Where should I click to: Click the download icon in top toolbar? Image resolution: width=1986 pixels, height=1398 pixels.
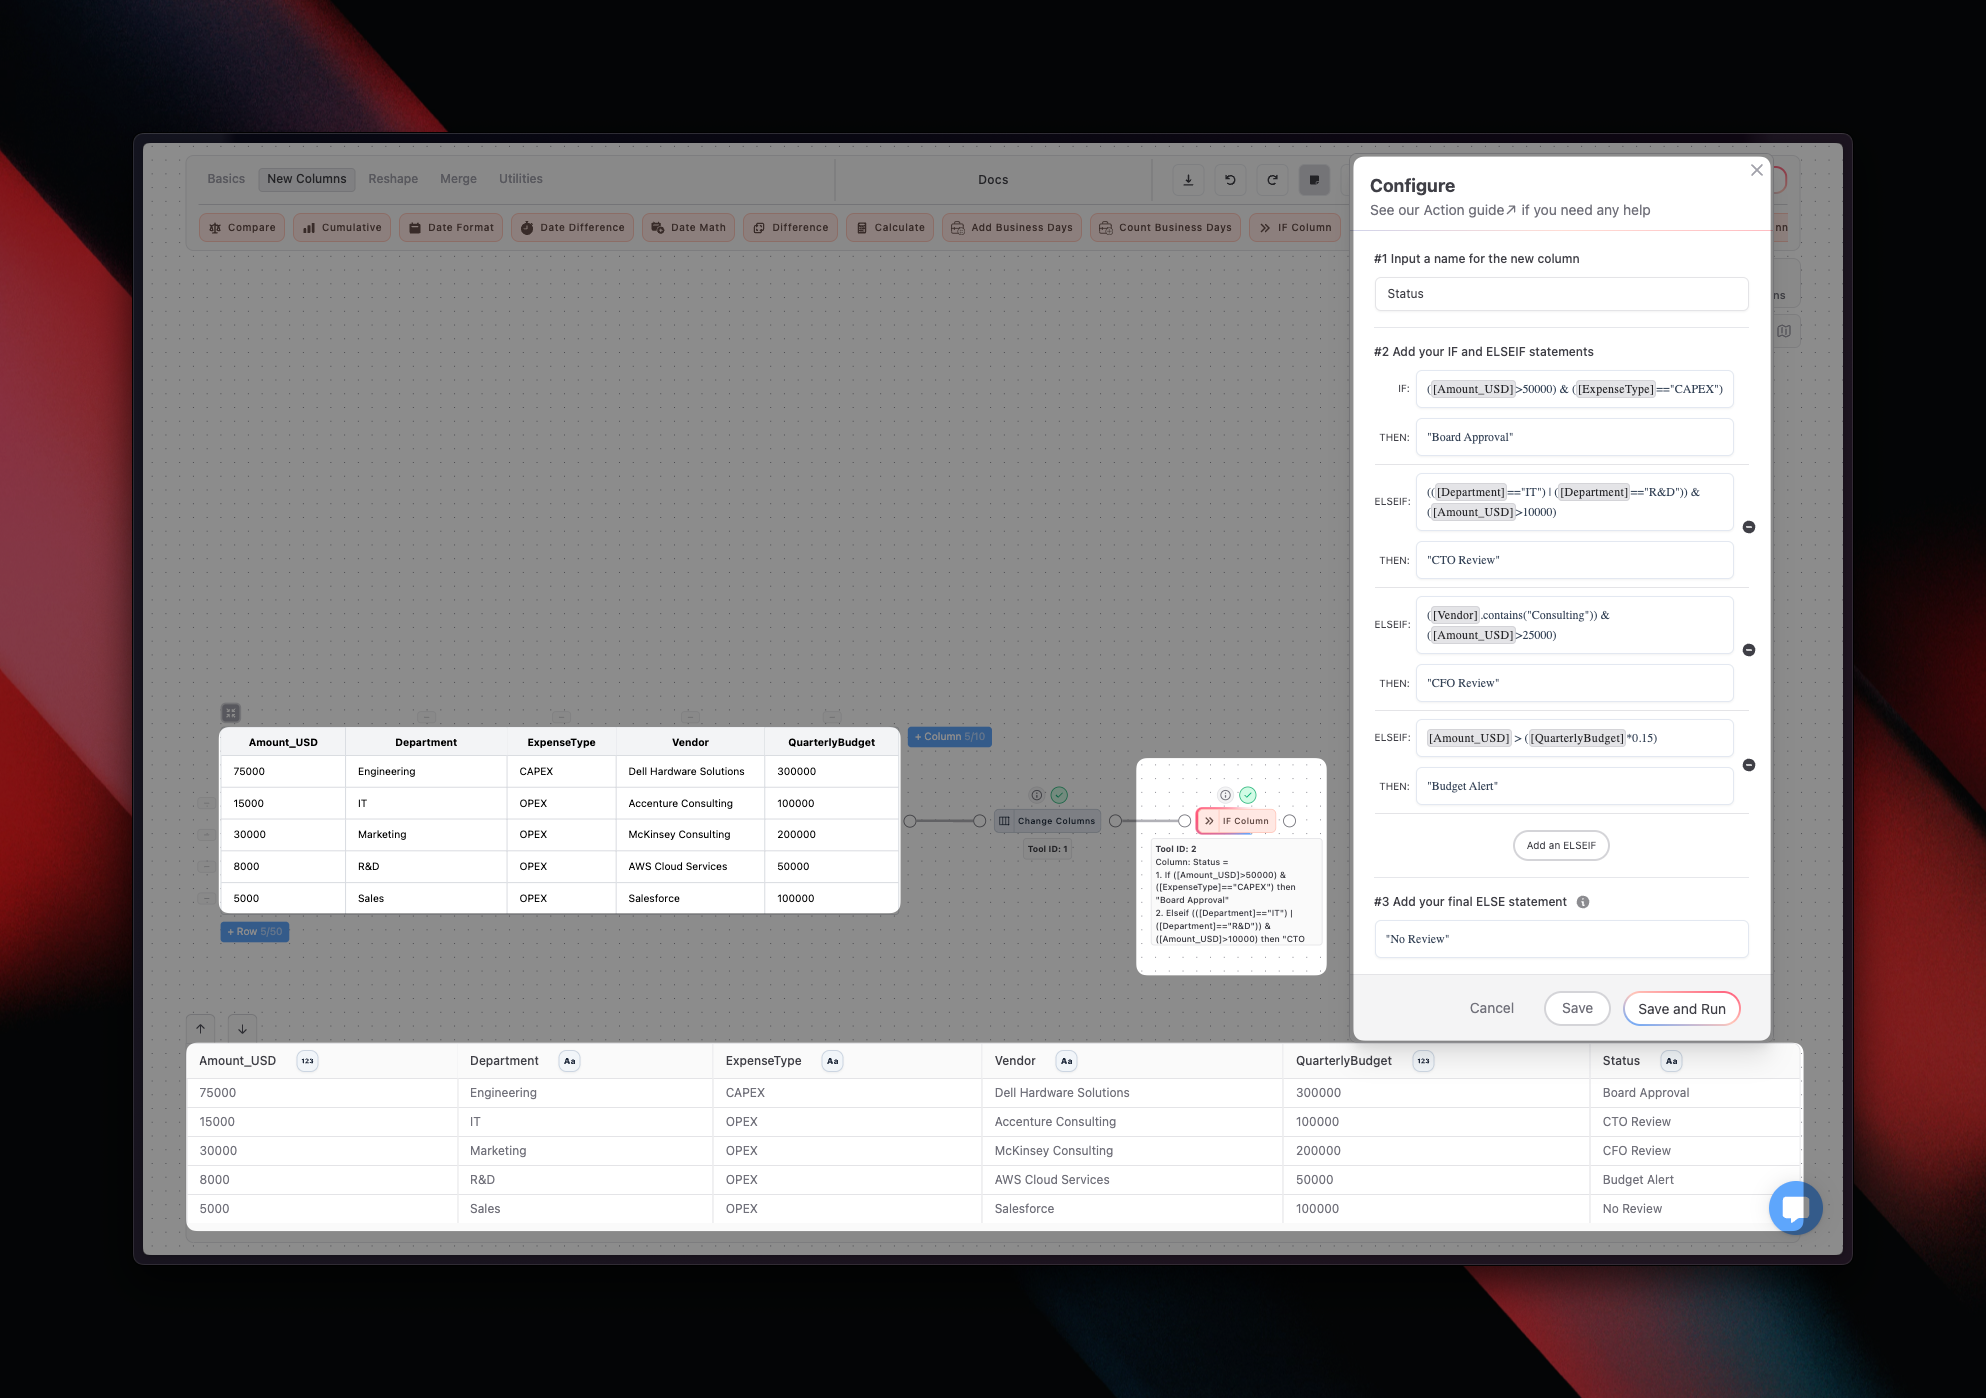tap(1188, 180)
